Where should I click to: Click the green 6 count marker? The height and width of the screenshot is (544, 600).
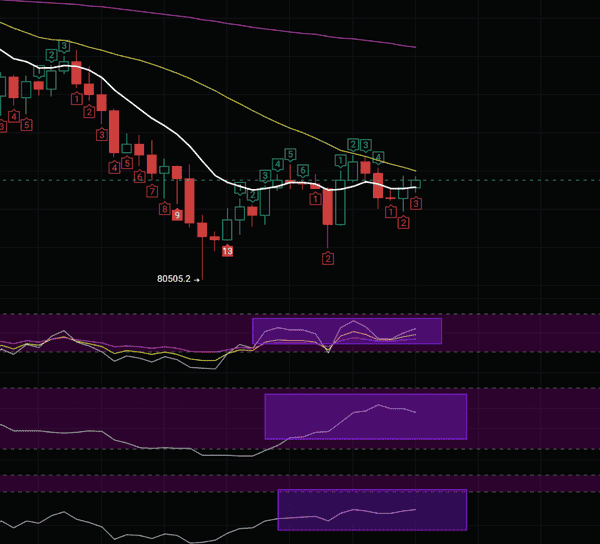[302, 169]
